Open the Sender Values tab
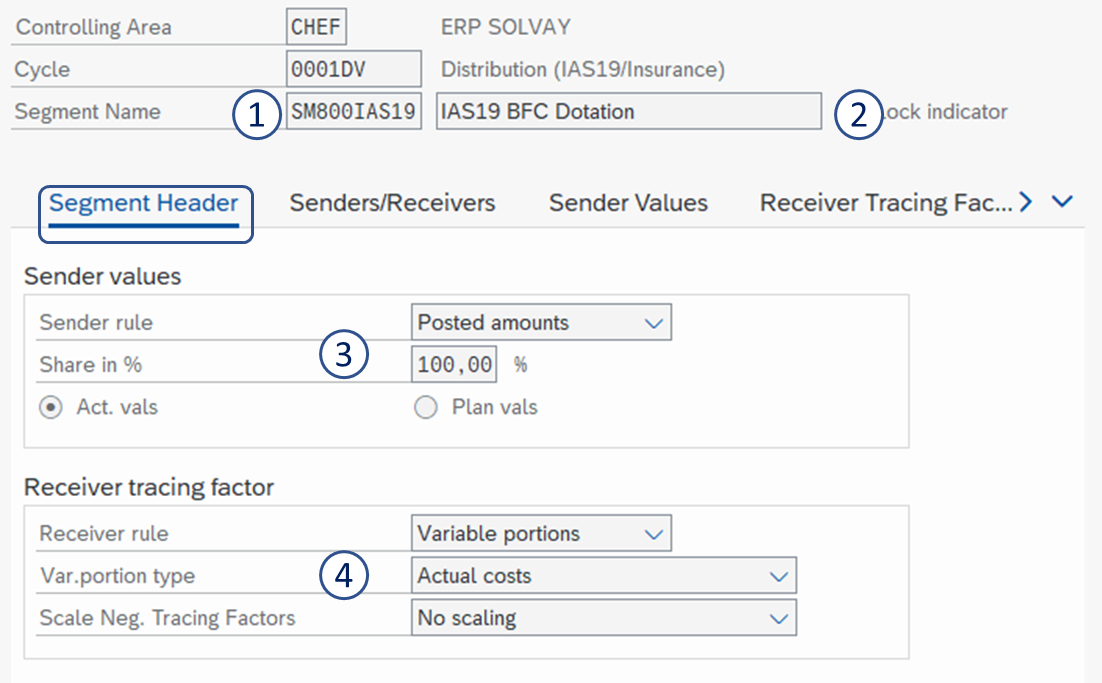Screen dimensions: 1102x683 628,203
